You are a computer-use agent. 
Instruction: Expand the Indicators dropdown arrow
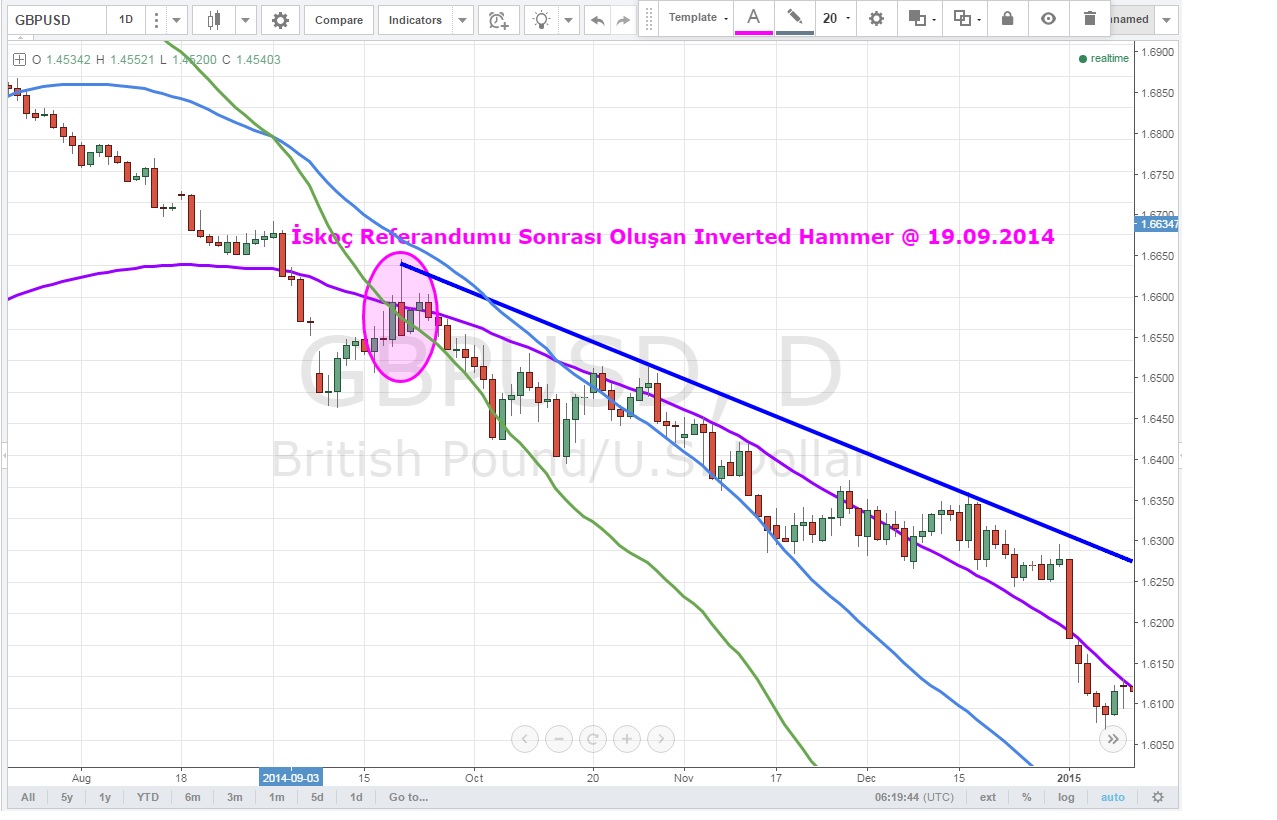click(461, 20)
